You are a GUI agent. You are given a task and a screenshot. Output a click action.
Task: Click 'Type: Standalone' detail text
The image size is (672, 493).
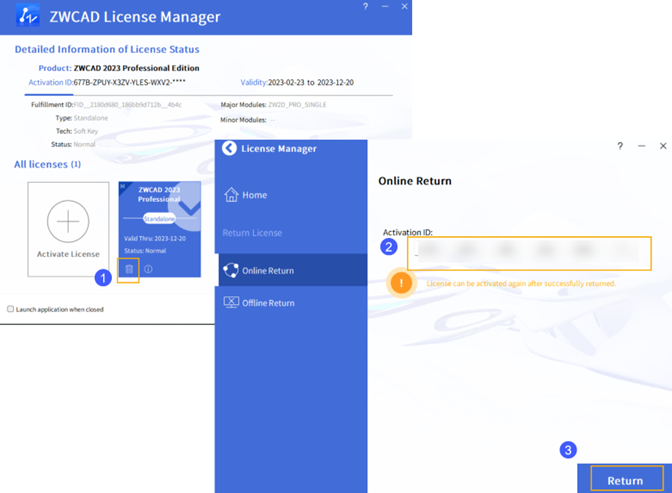point(81,118)
